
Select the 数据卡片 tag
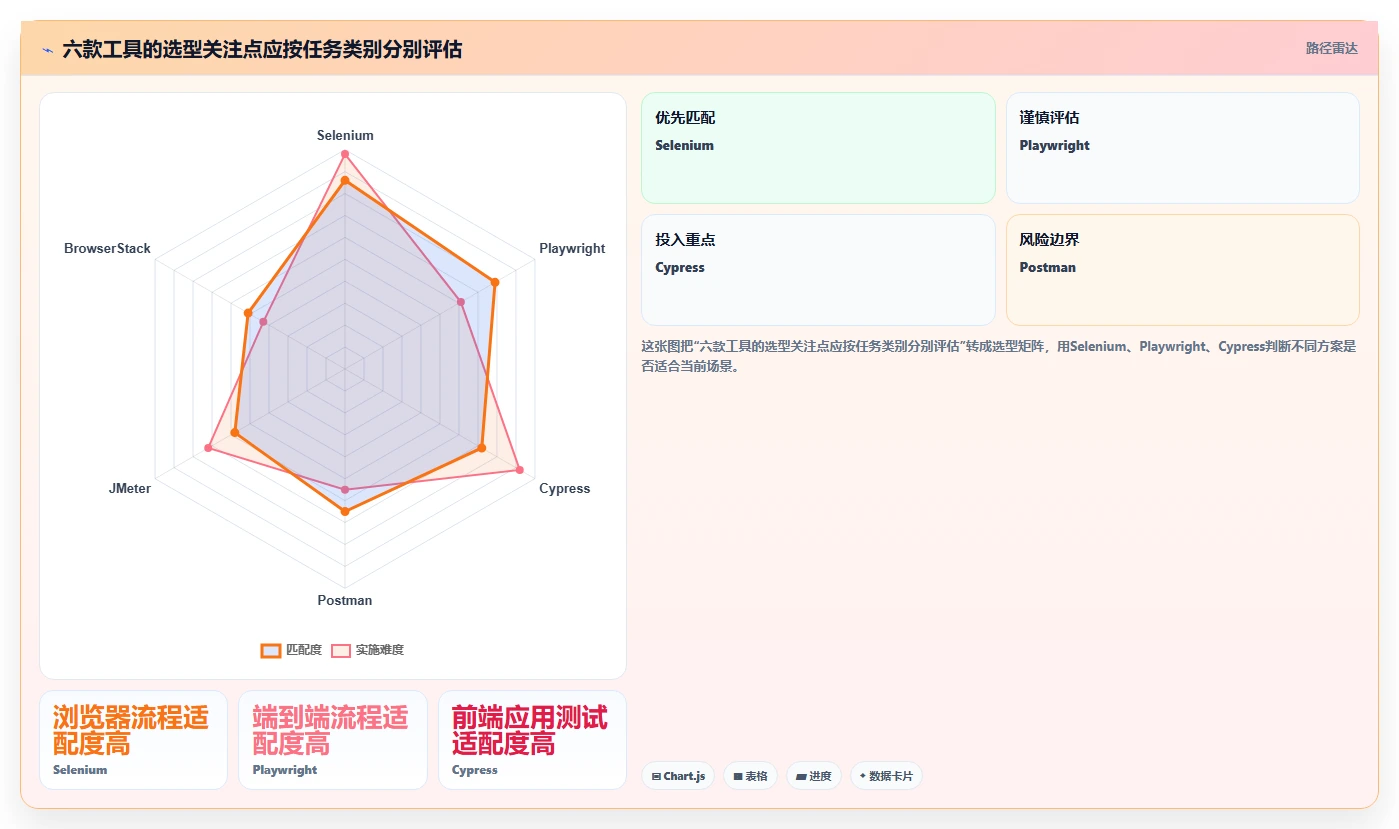point(886,776)
